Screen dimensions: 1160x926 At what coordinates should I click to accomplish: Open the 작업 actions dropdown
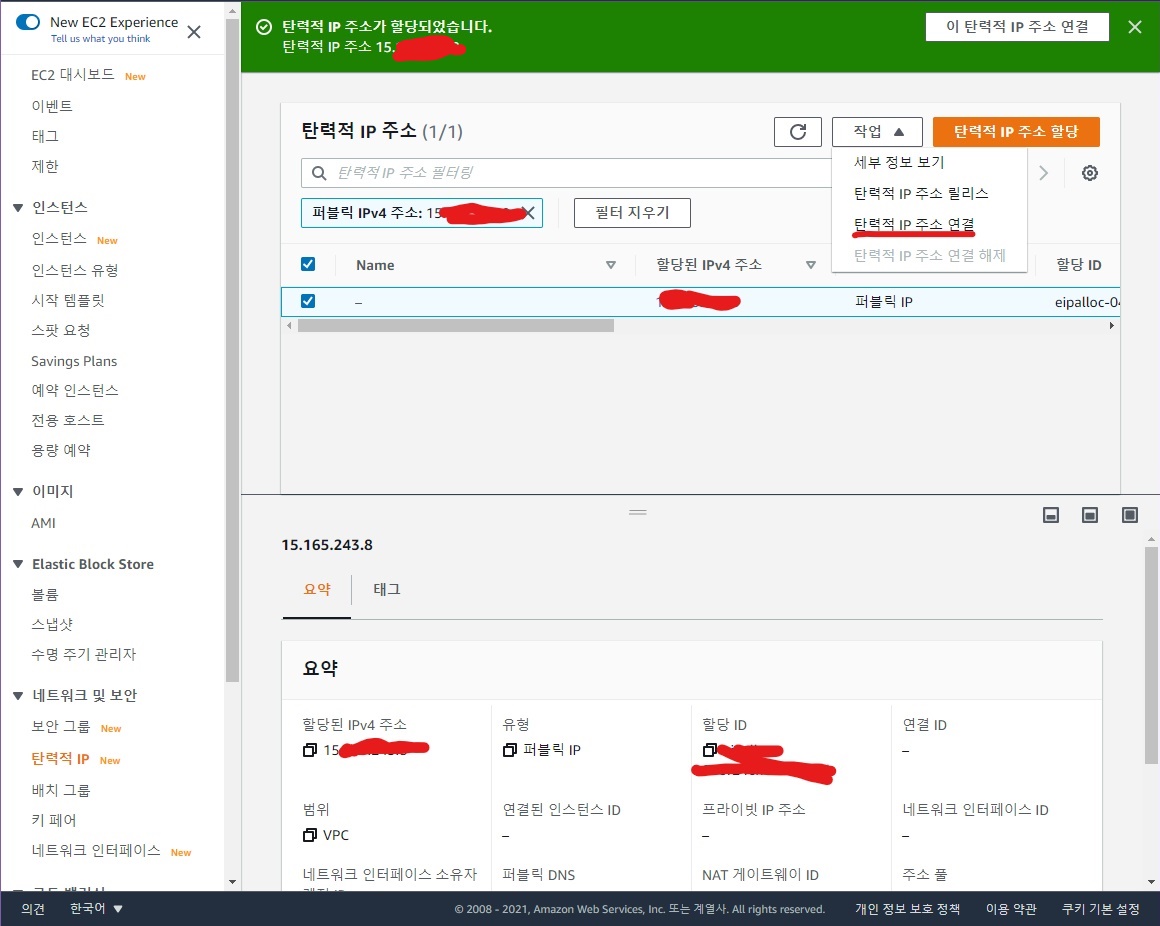(877, 132)
